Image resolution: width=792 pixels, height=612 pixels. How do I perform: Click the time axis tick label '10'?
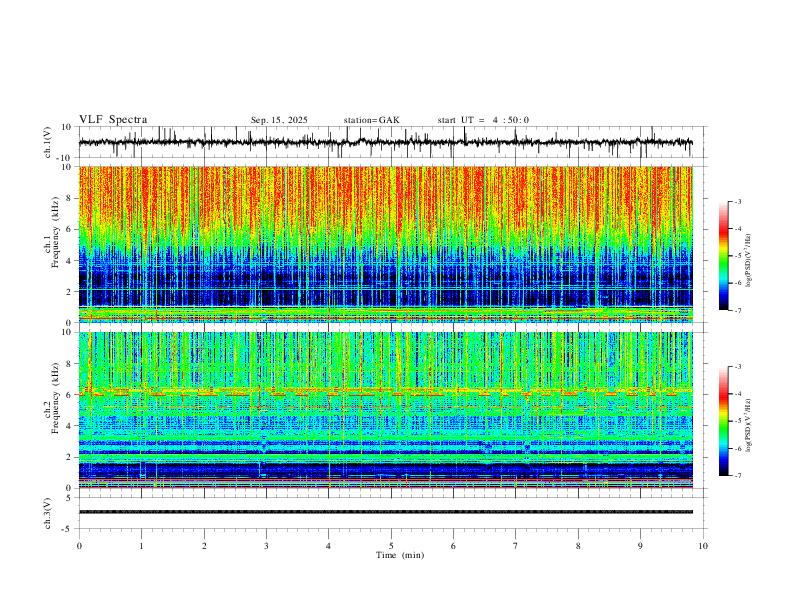[703, 546]
